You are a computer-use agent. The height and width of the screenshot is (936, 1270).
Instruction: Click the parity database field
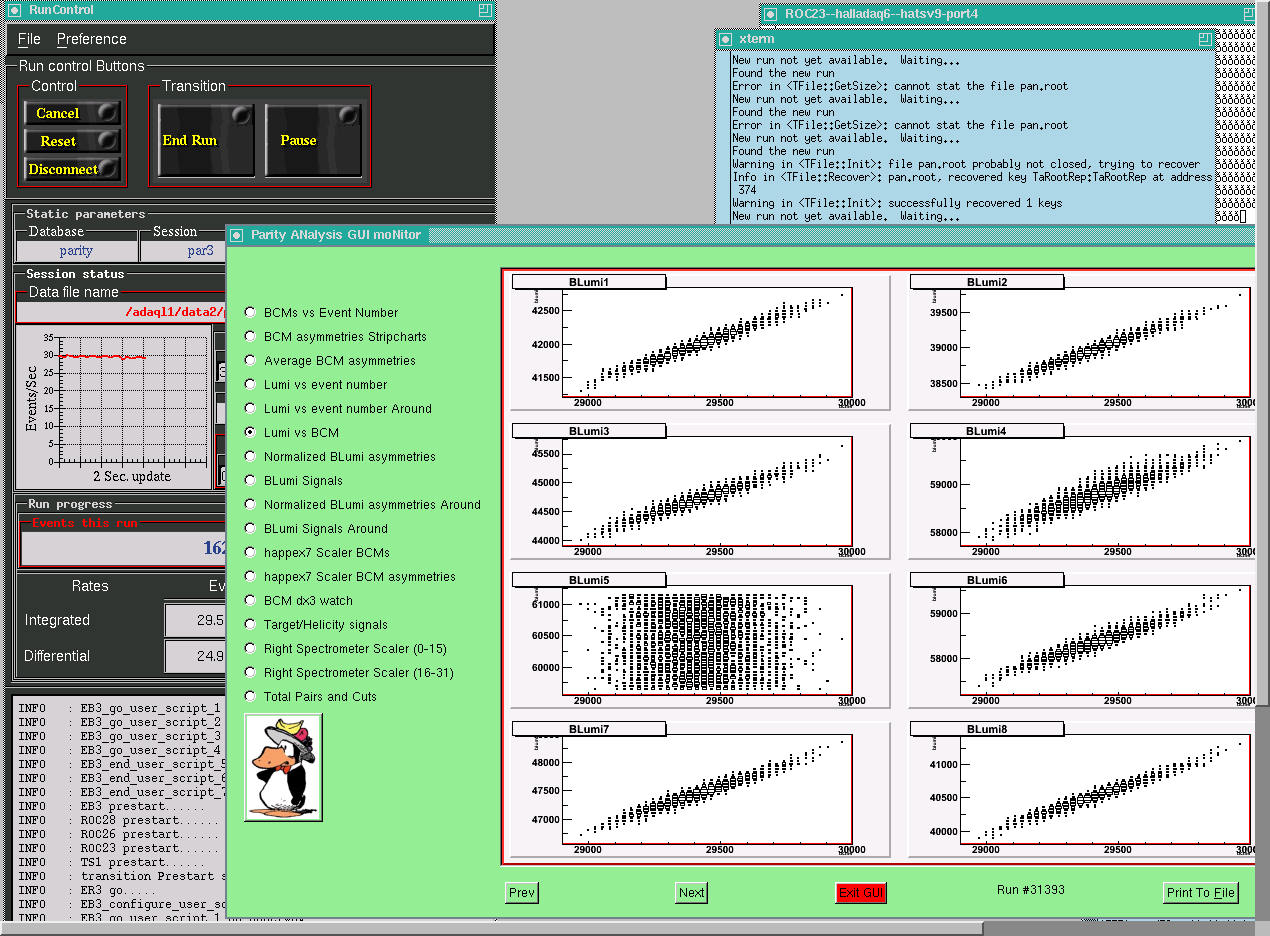click(x=77, y=251)
